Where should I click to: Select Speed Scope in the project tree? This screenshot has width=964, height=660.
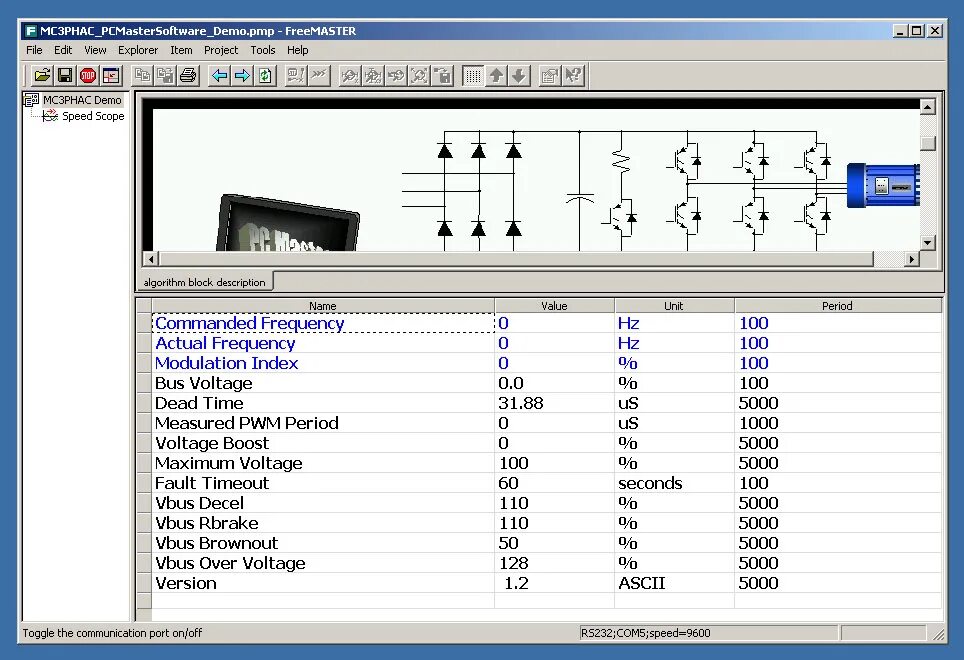(x=93, y=116)
